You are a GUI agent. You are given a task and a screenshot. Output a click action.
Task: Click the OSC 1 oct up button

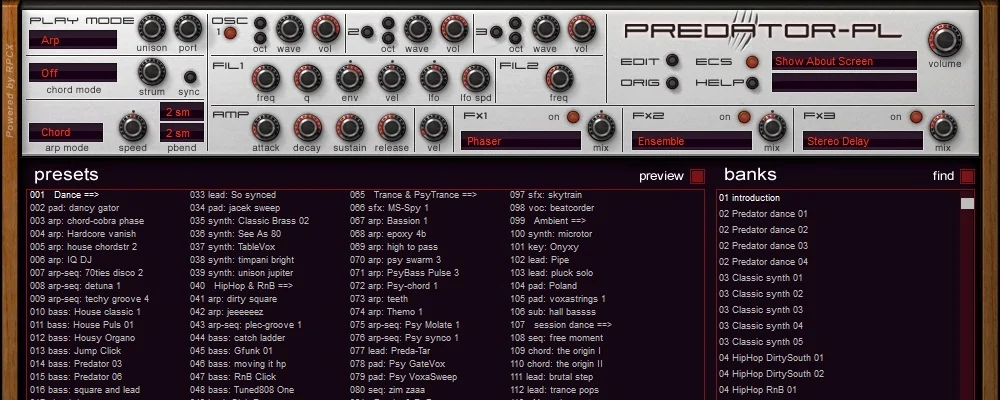260,23
